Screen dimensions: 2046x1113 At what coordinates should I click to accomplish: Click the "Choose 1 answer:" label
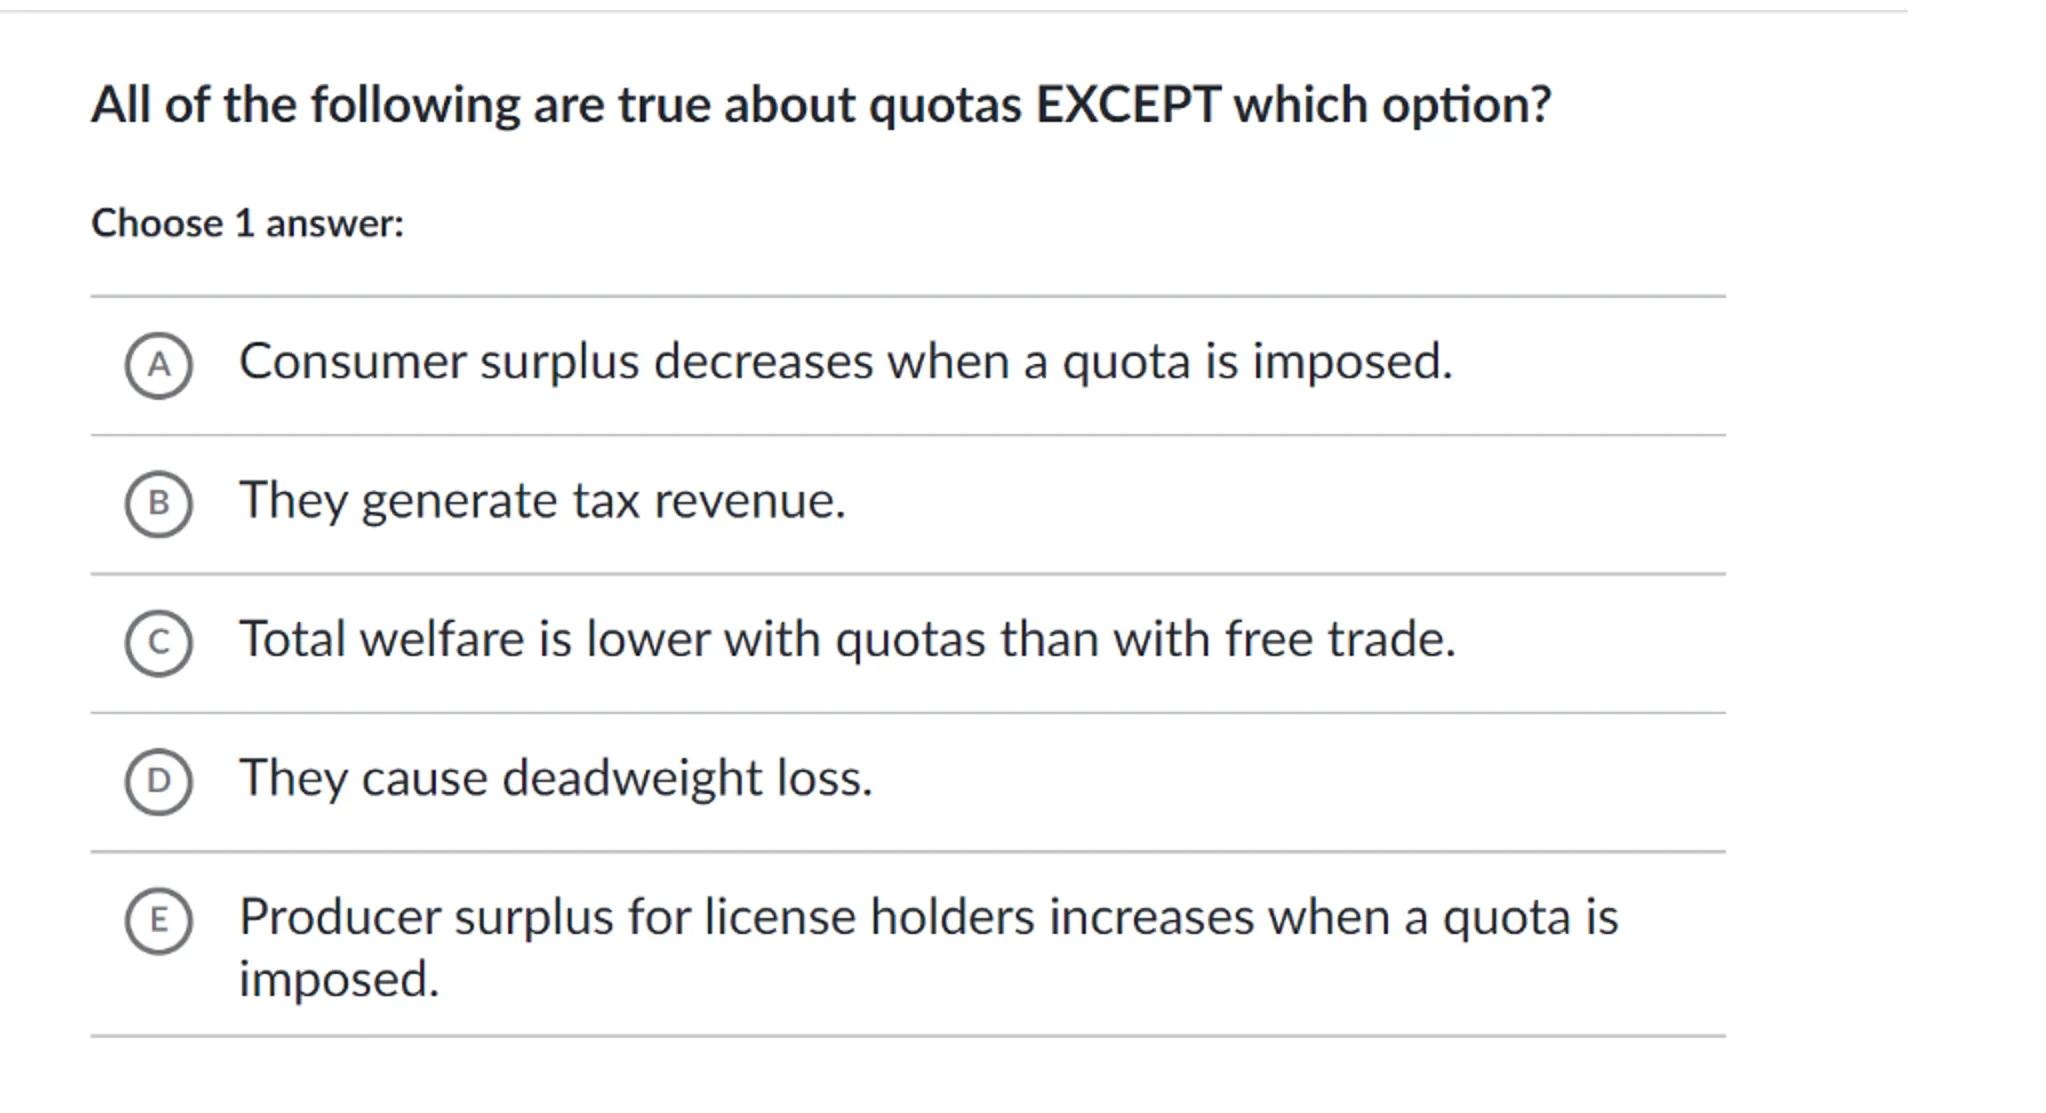(x=247, y=223)
